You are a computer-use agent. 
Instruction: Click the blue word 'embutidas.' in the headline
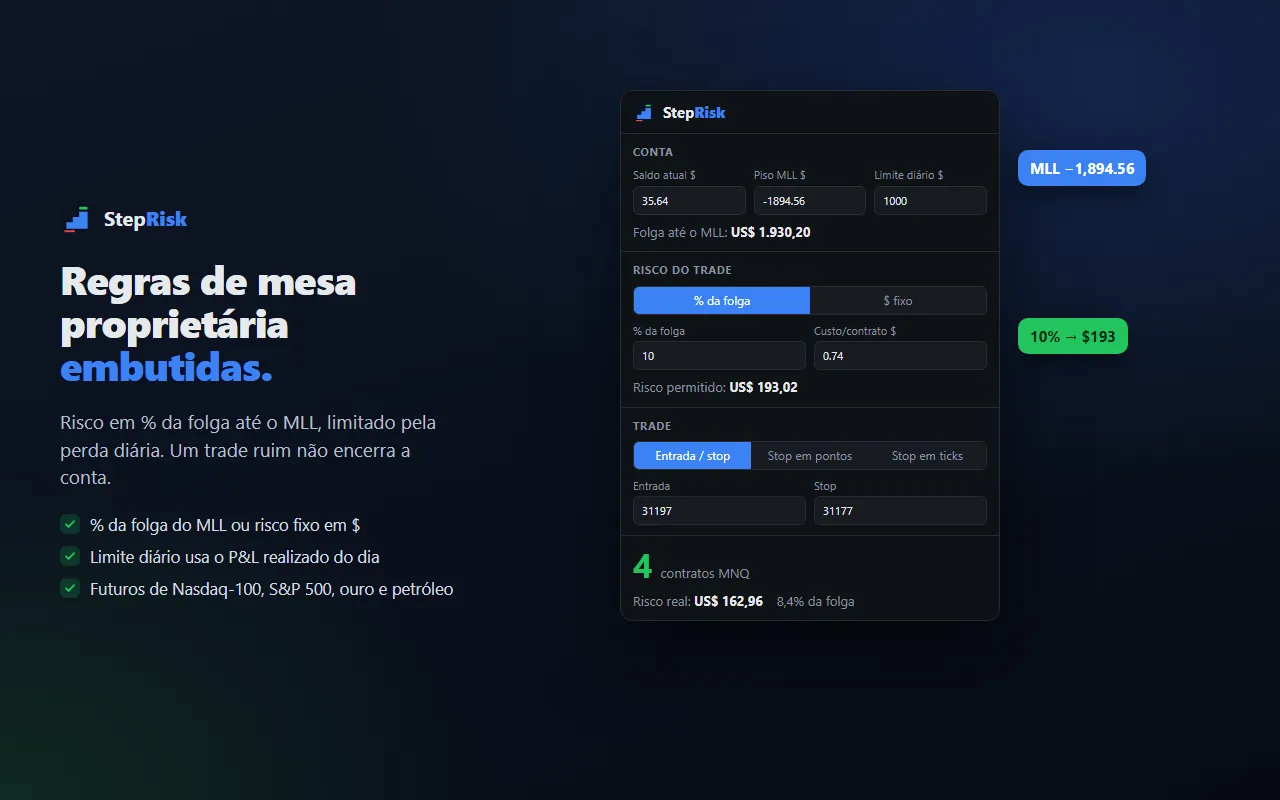(x=166, y=369)
